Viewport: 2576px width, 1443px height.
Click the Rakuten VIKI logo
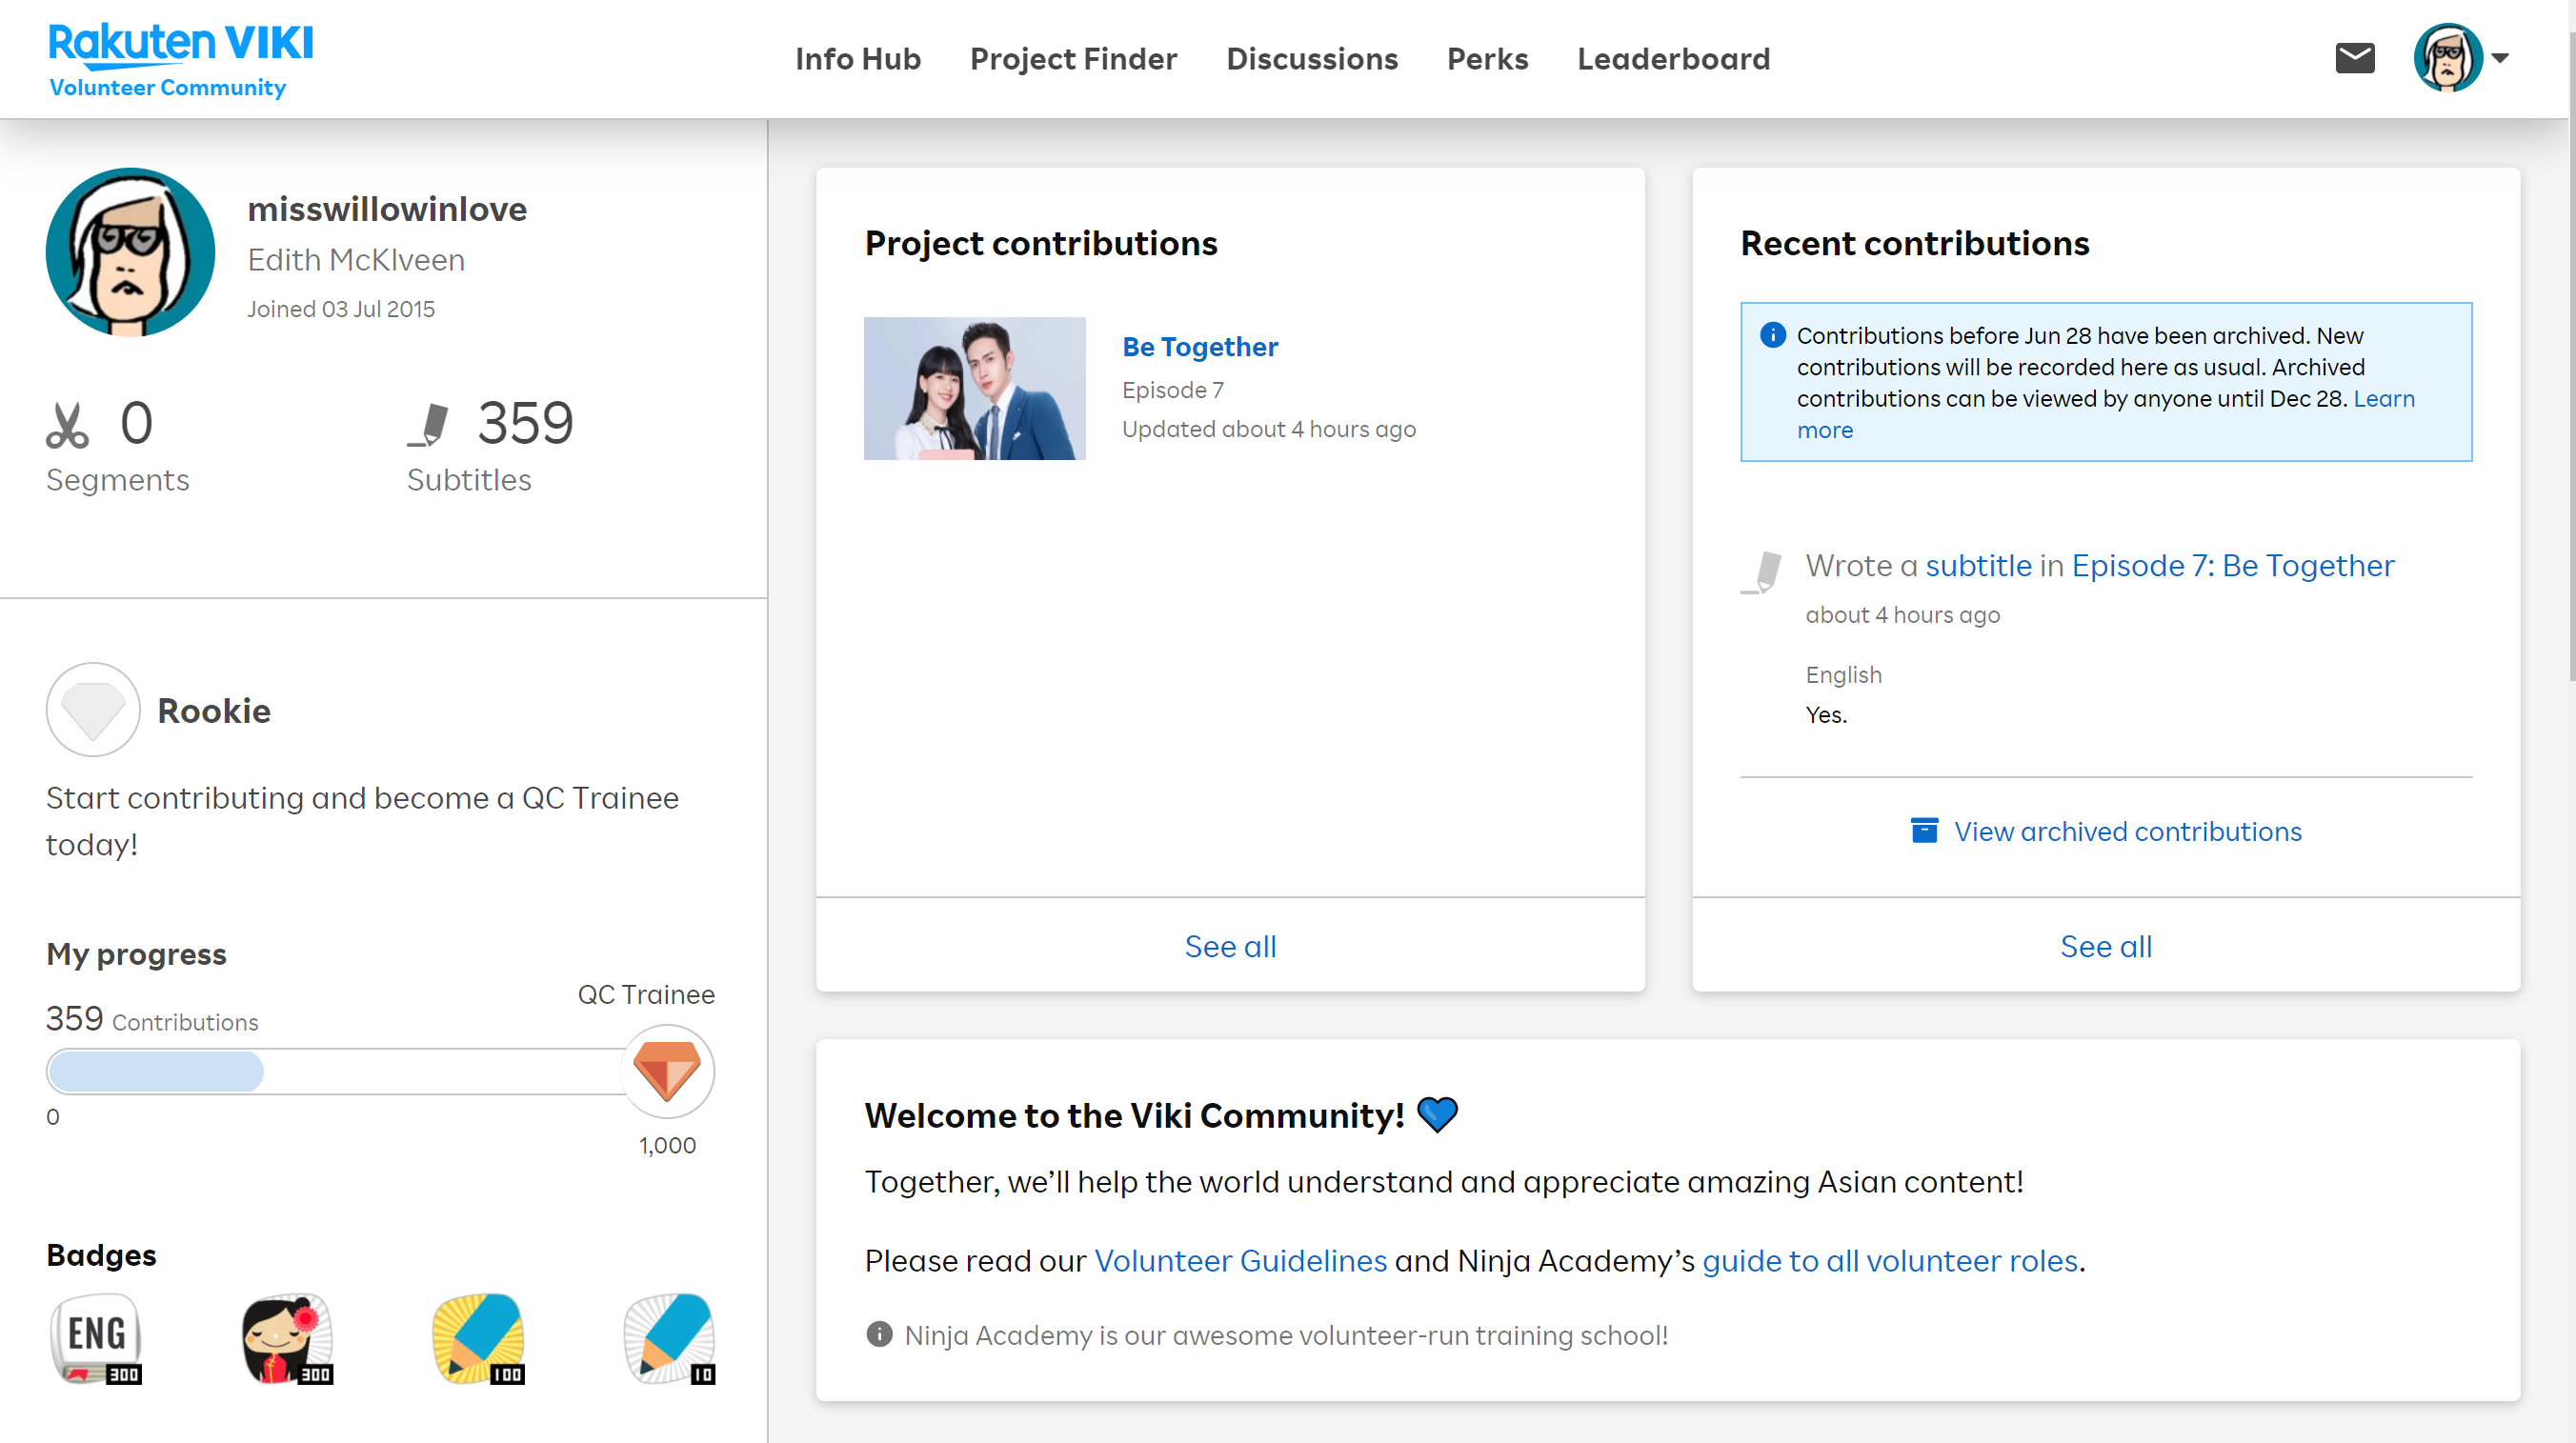(x=180, y=44)
